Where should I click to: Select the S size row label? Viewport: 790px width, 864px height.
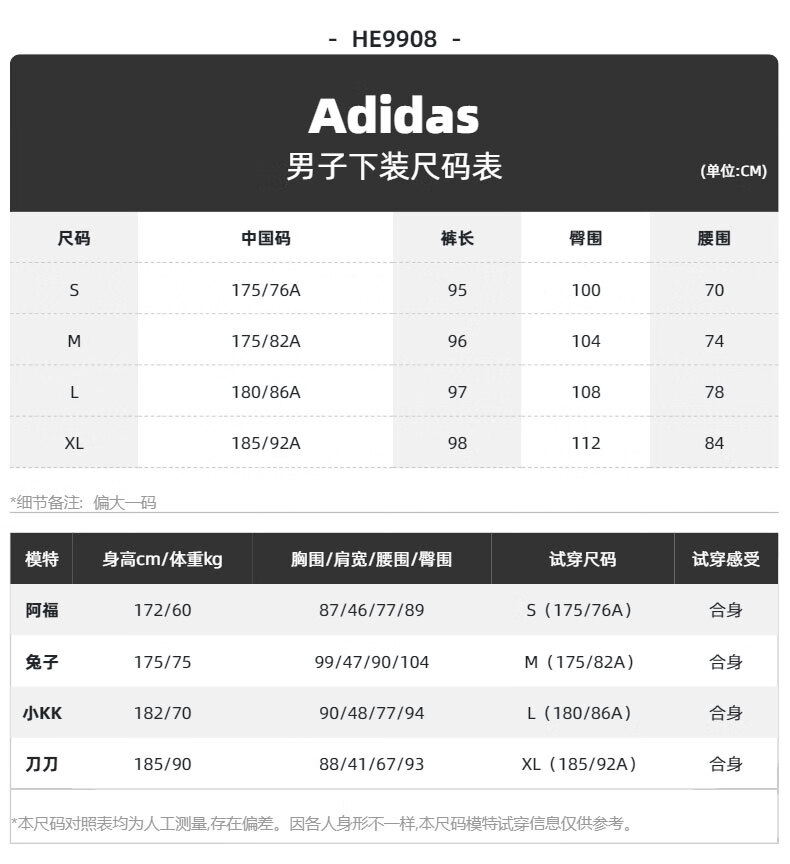click(x=74, y=290)
